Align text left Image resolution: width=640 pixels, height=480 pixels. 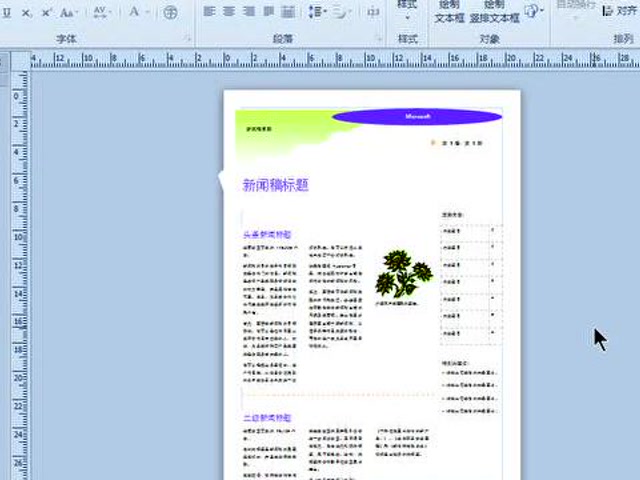pos(209,12)
